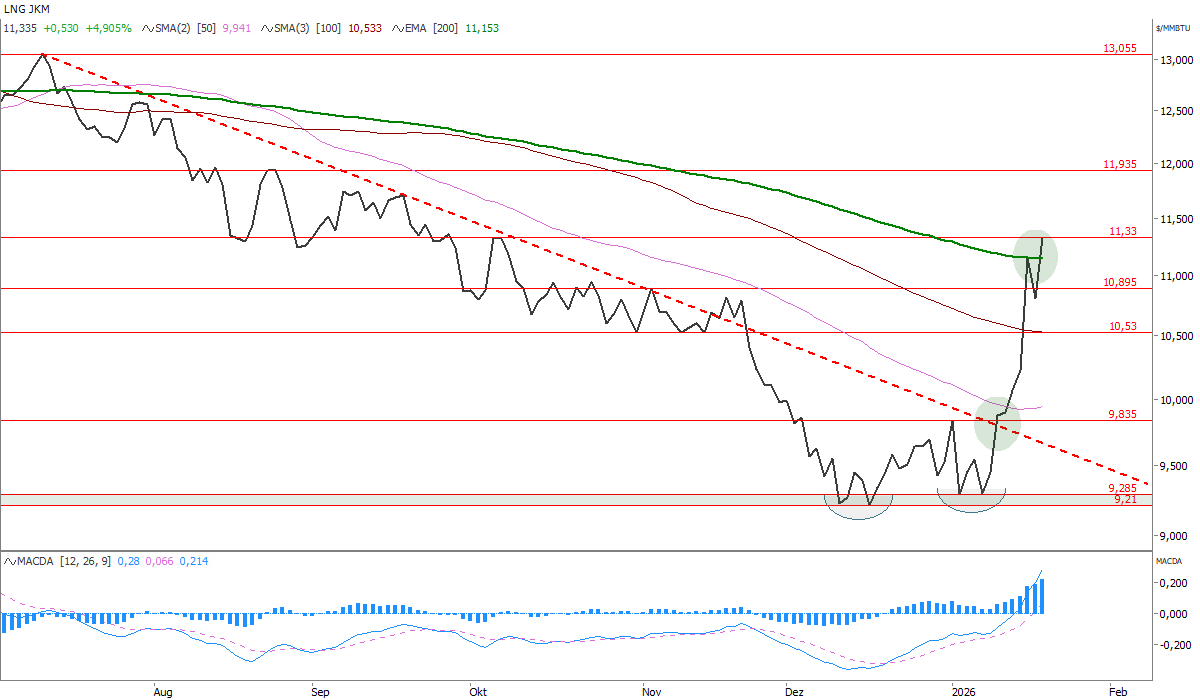The width and height of the screenshot is (1200, 700).
Task: Click the 11,000 price axis tick
Action: 1176,276
